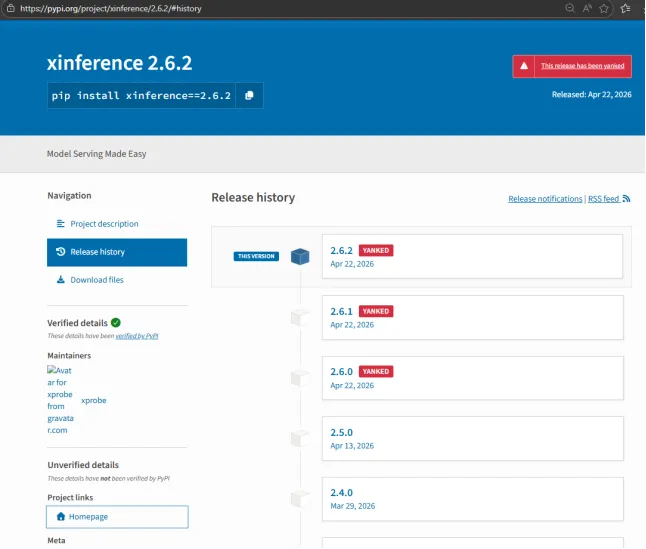Click the Project description list icon
This screenshot has height=549, width=646.
(61, 224)
